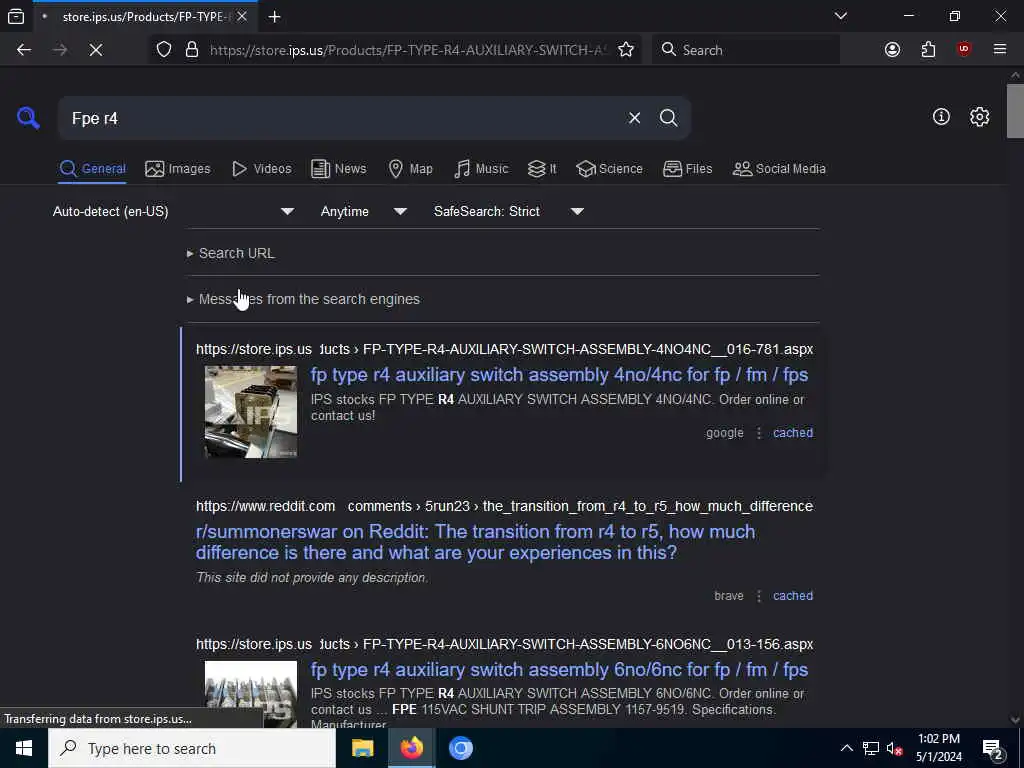Stop page loading with X button
The height and width of the screenshot is (768, 1024).
(96, 50)
